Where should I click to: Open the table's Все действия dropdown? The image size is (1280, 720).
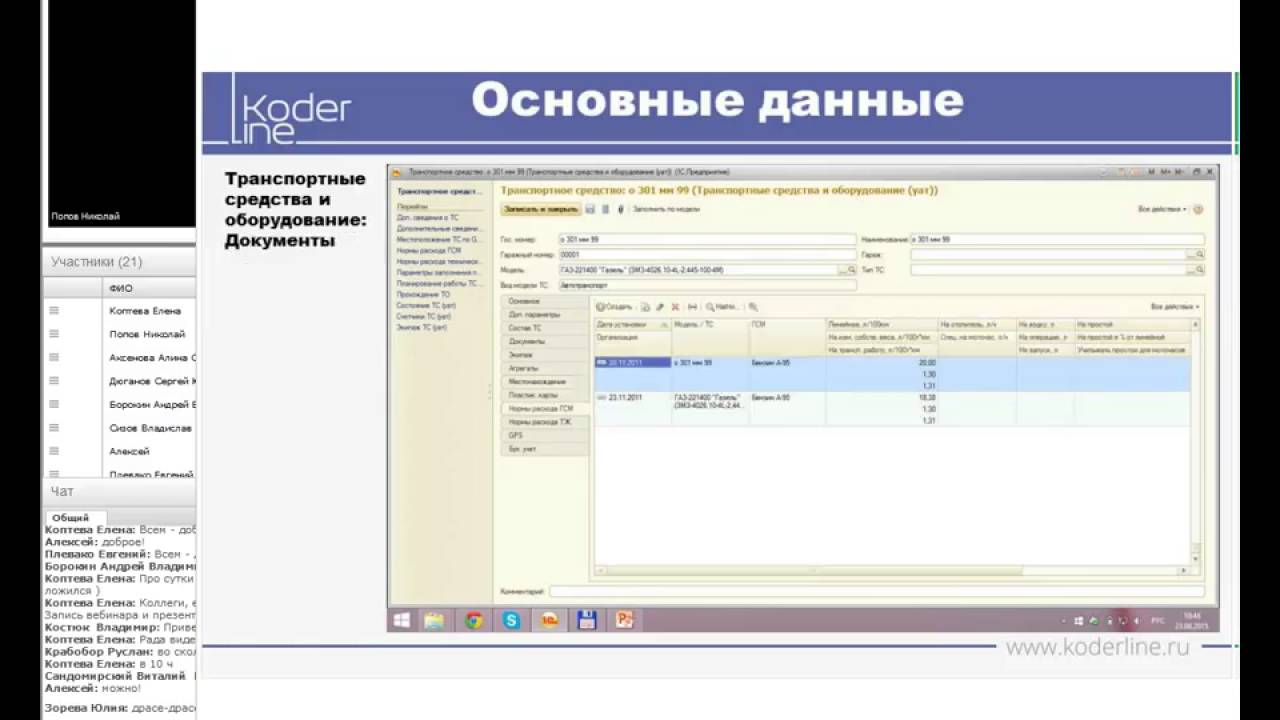(x=1175, y=307)
